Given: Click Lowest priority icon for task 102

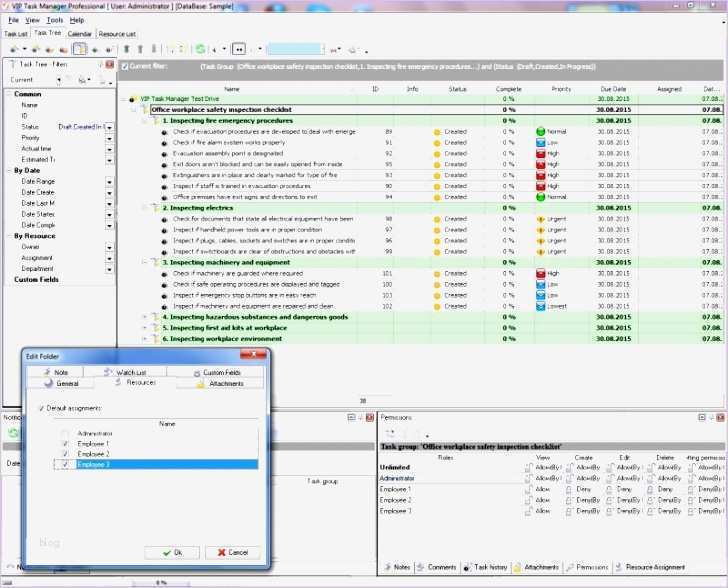Looking at the screenshot, I should (x=540, y=307).
